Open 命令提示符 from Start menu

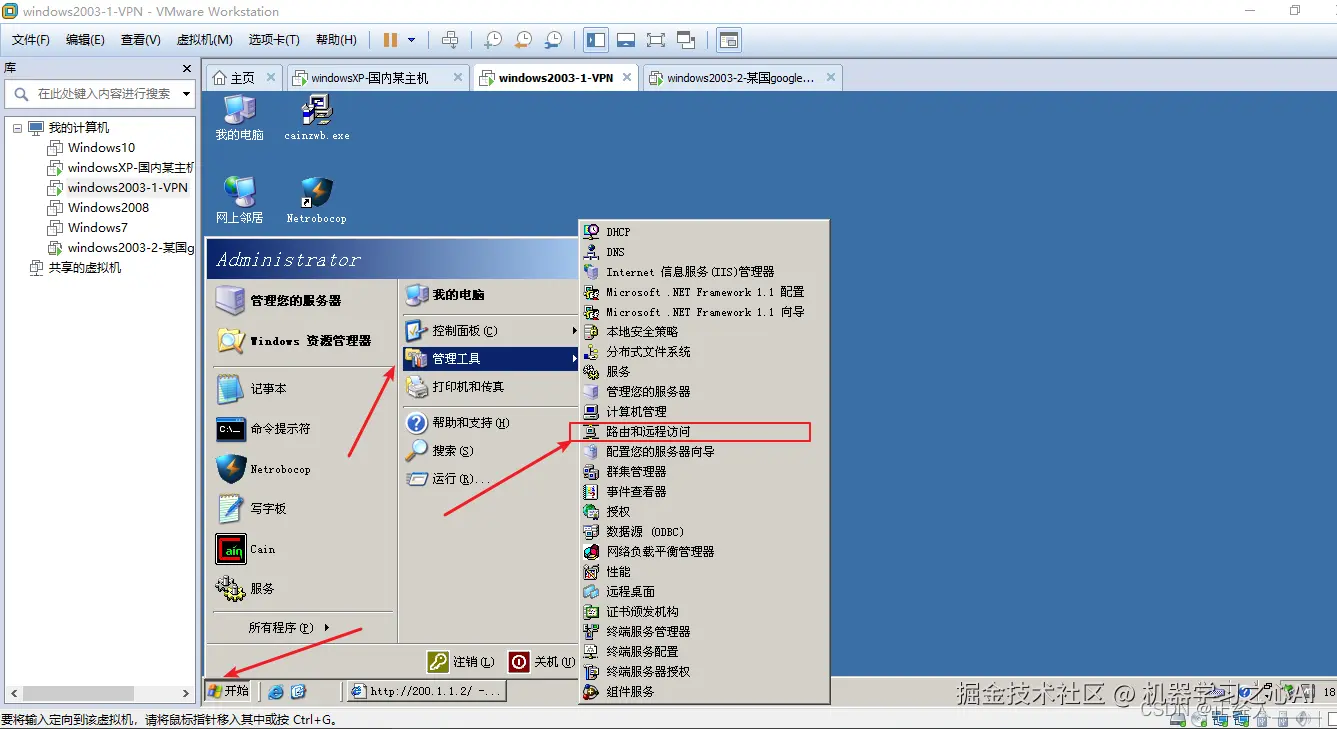click(301, 428)
